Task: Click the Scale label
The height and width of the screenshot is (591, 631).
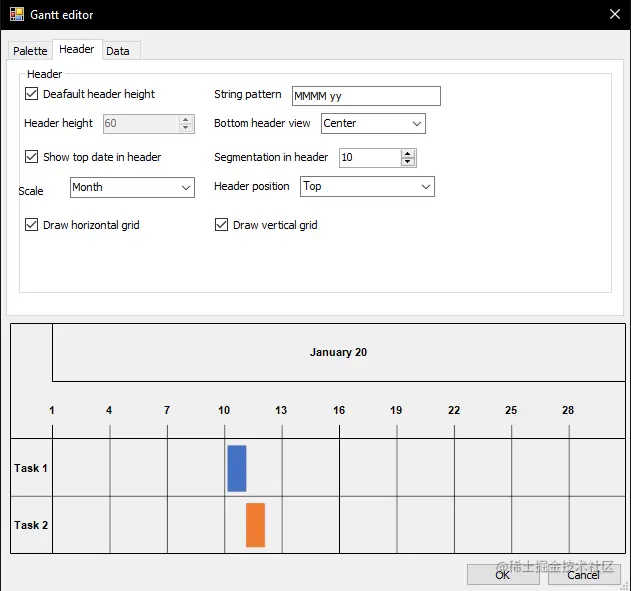Action: click(x=31, y=191)
